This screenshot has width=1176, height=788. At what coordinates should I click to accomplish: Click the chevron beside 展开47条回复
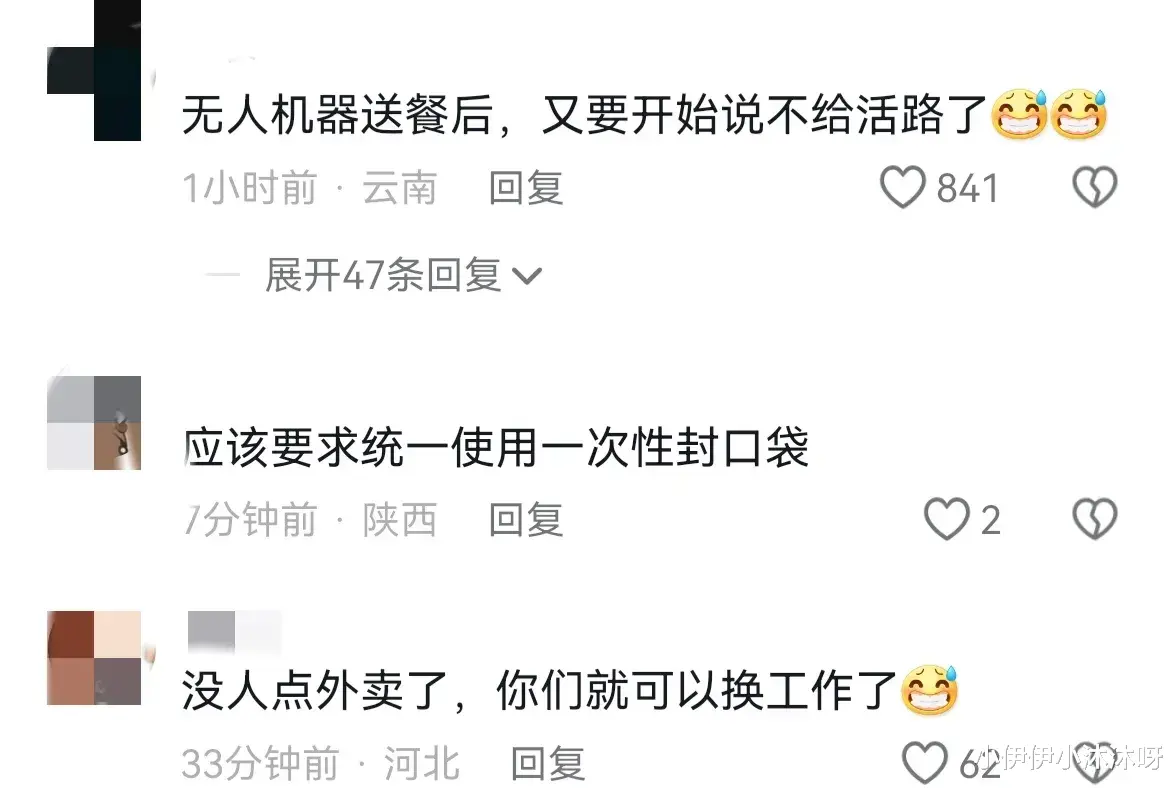coord(526,277)
